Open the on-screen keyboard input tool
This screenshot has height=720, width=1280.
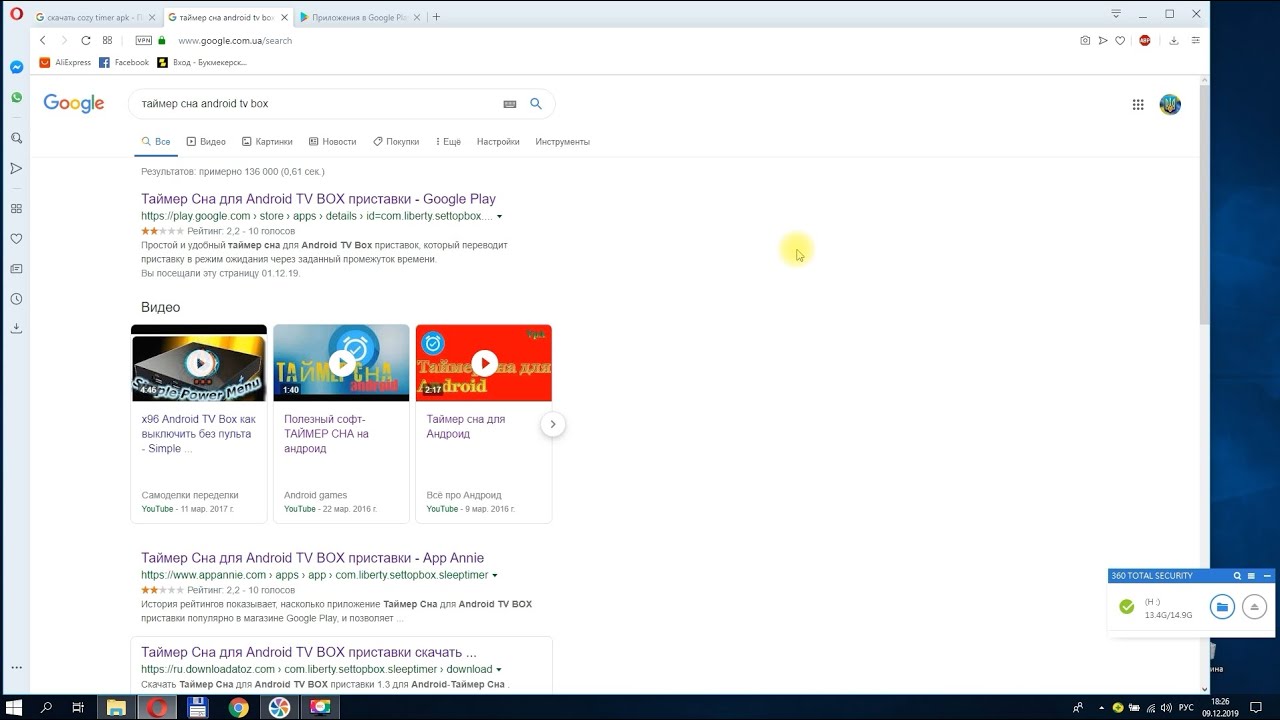click(510, 104)
